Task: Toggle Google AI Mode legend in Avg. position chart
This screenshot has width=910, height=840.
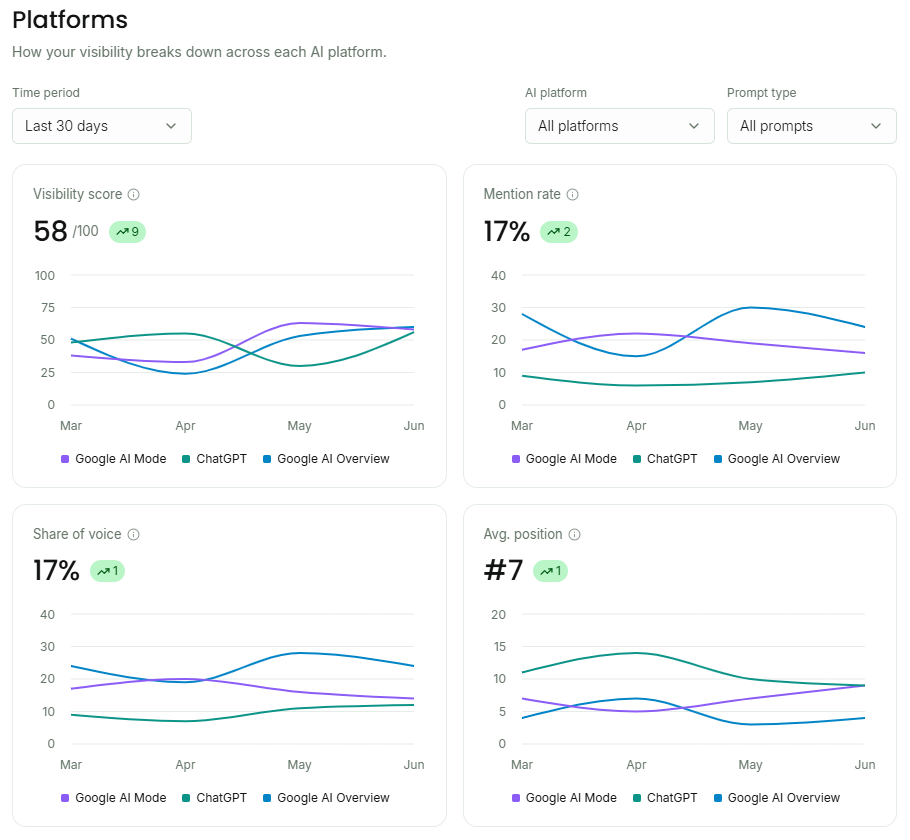Action: click(564, 798)
